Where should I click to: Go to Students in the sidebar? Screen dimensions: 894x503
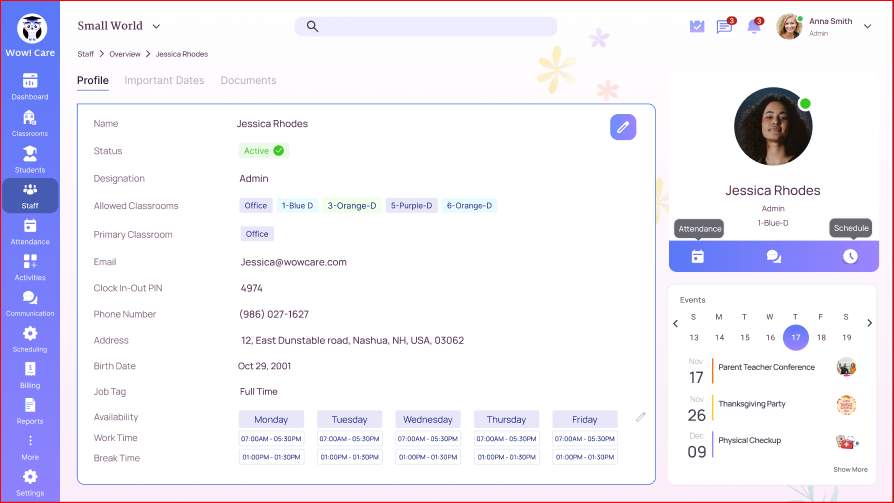30,159
